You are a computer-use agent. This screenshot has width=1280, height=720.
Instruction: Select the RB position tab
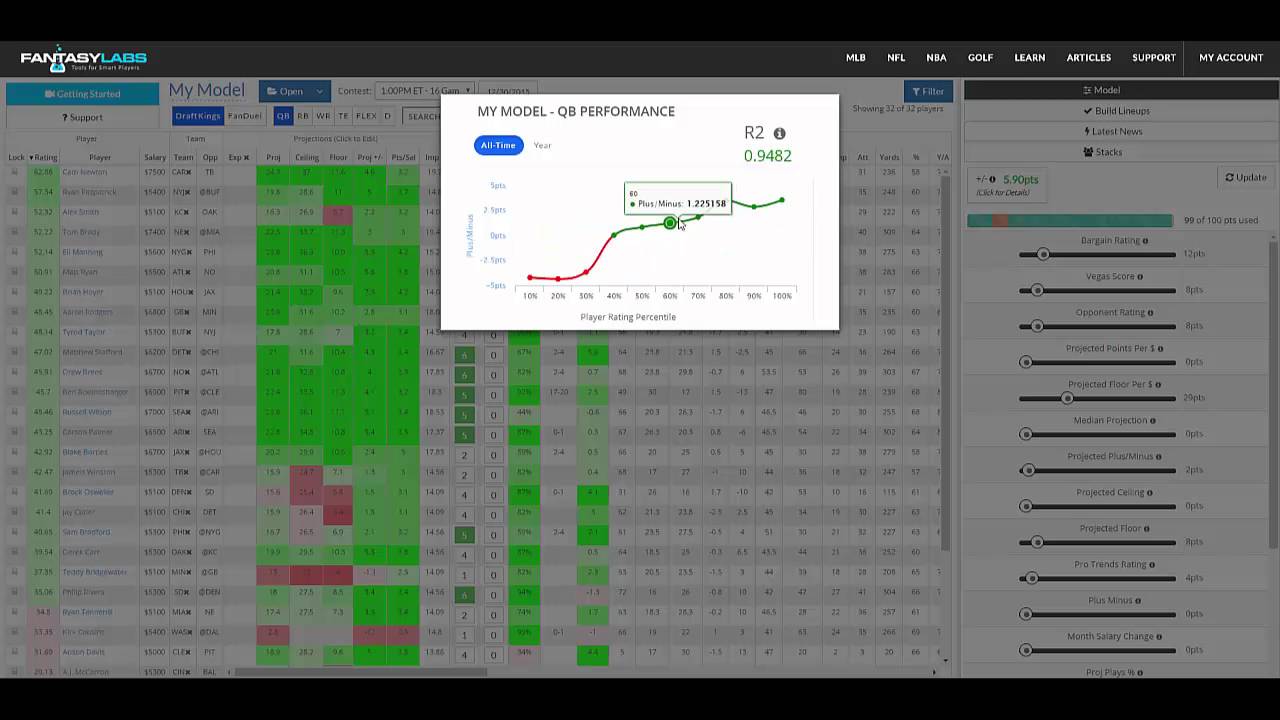(303, 116)
